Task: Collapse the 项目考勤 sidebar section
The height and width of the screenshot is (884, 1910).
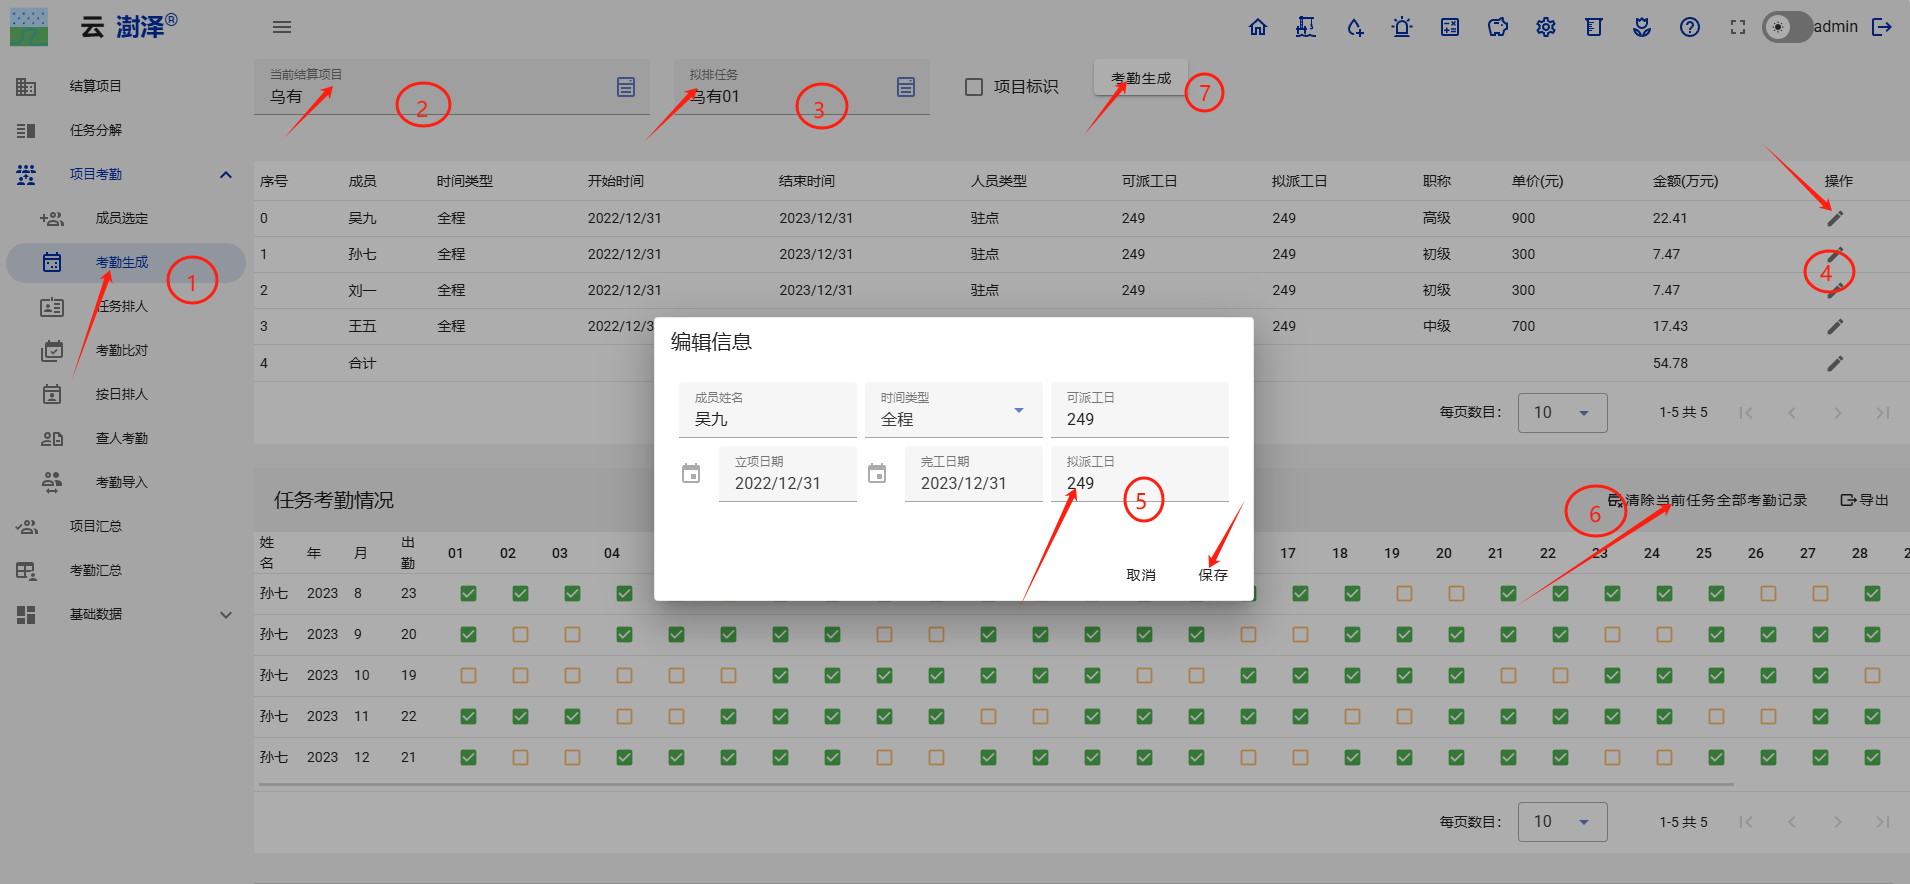Action: coord(226,174)
